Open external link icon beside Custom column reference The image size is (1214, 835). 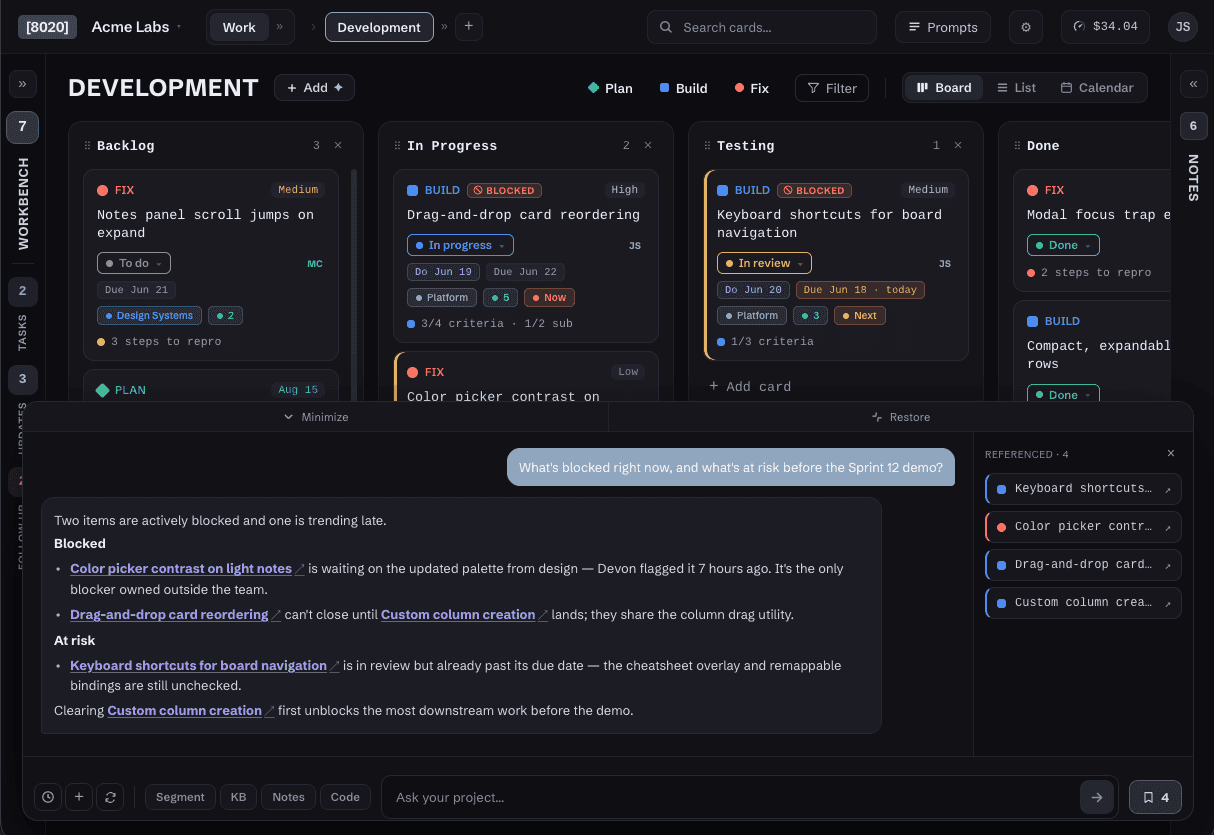1168,603
